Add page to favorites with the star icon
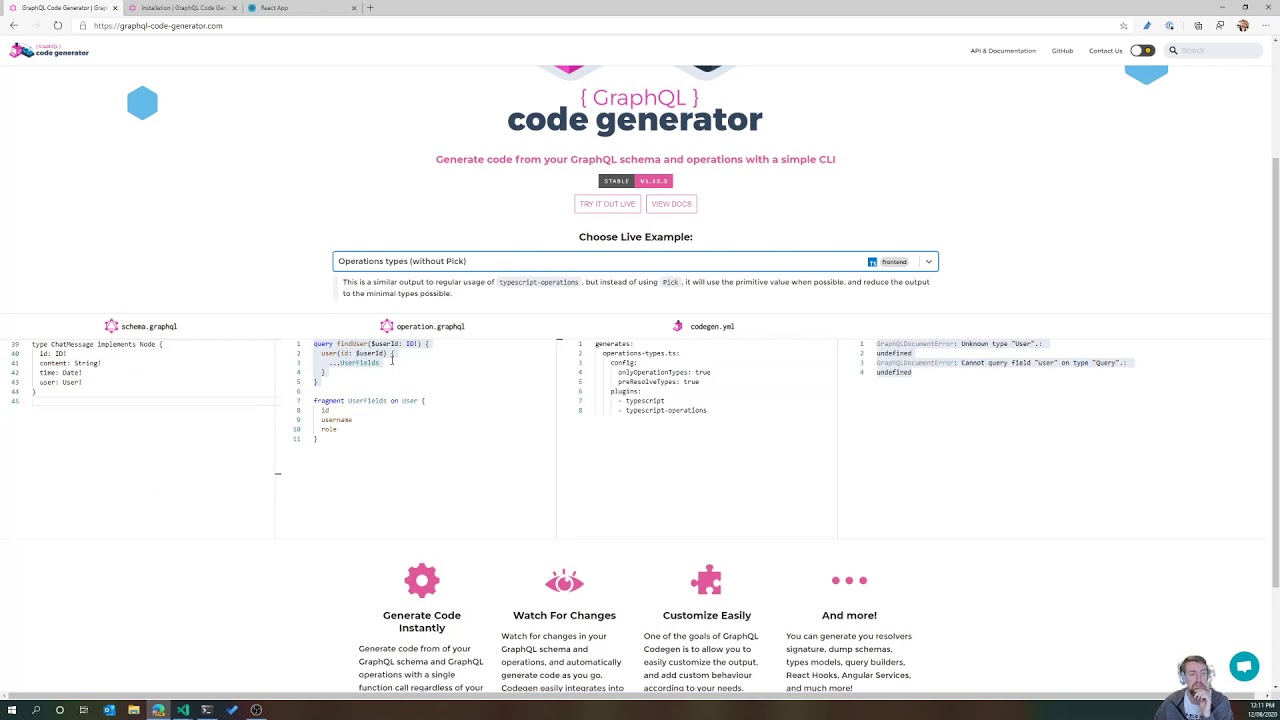The width and height of the screenshot is (1280, 720). pyautogui.click(x=1124, y=26)
